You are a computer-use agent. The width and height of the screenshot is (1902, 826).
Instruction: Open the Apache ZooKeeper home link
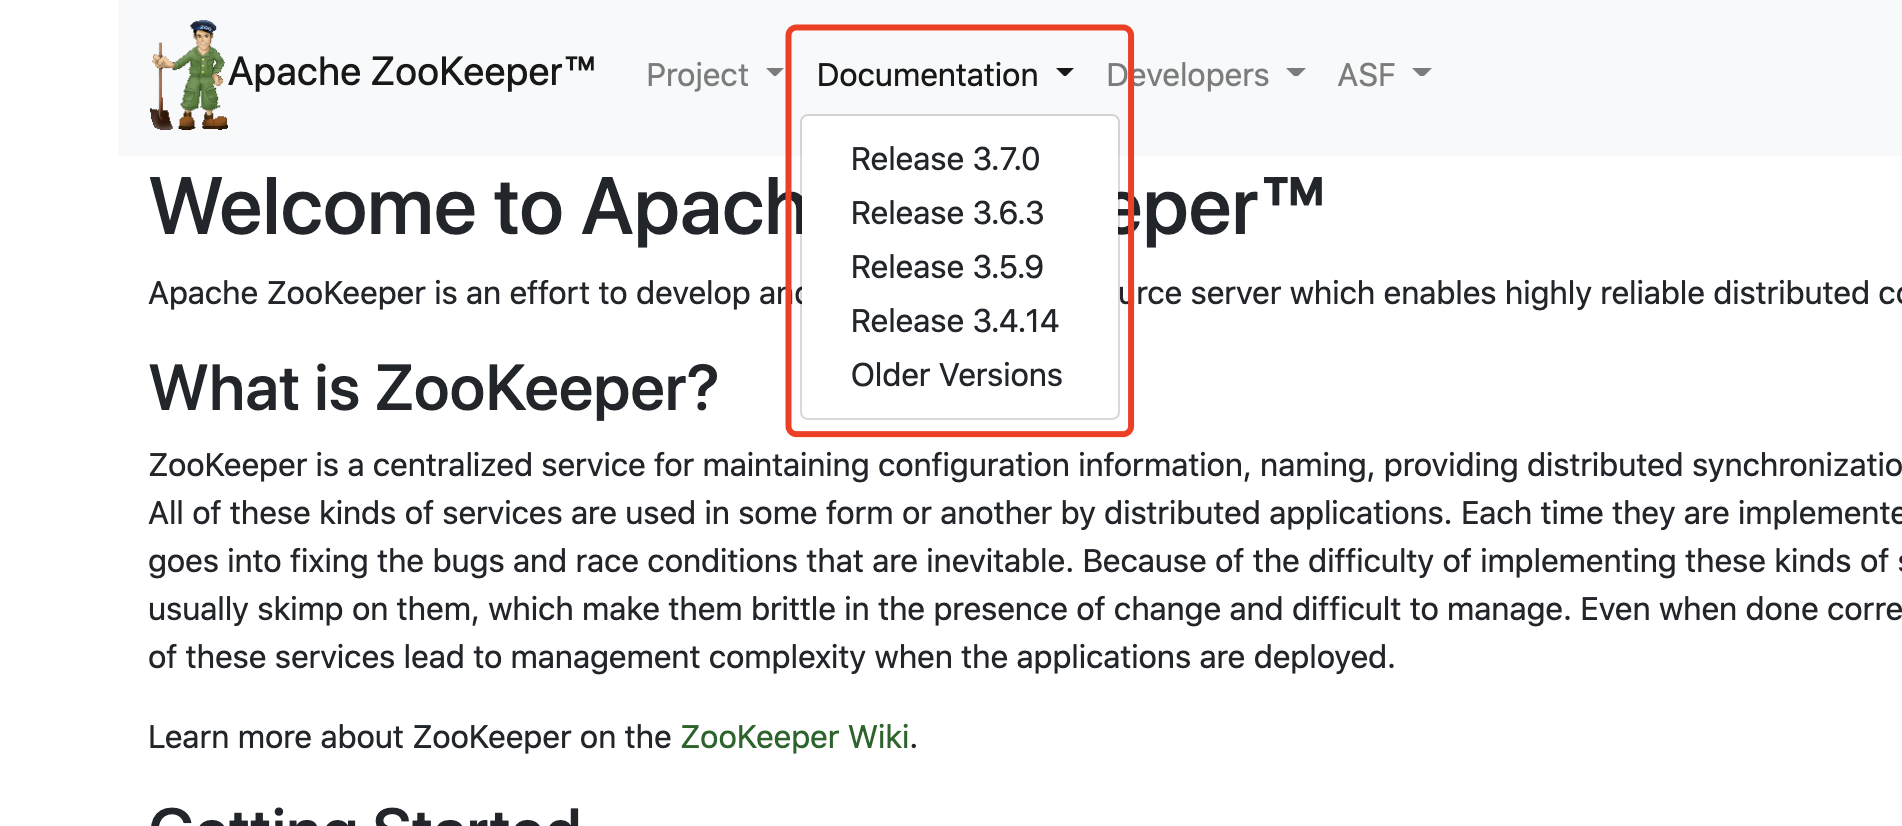(x=412, y=72)
